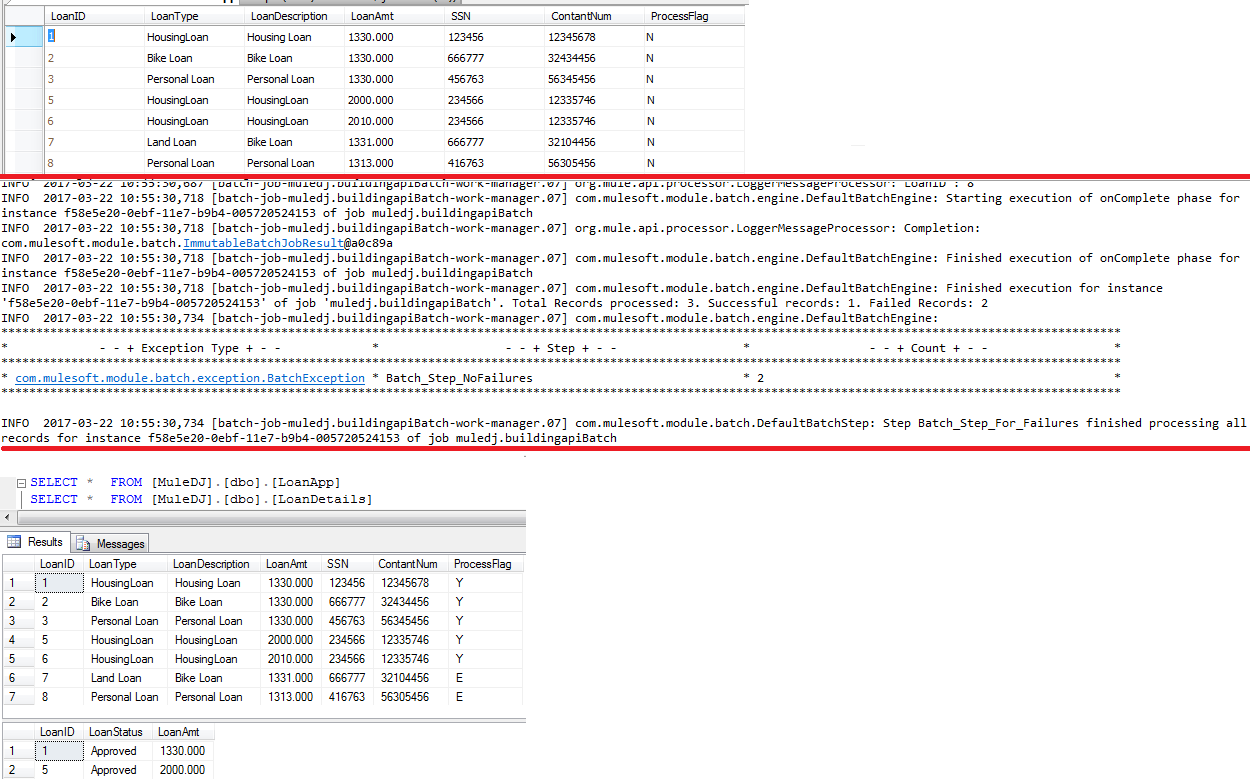Viewport: 1250px width, 779px height.
Task: Click the select-all corner box of the top grid
Action: pos(24,15)
